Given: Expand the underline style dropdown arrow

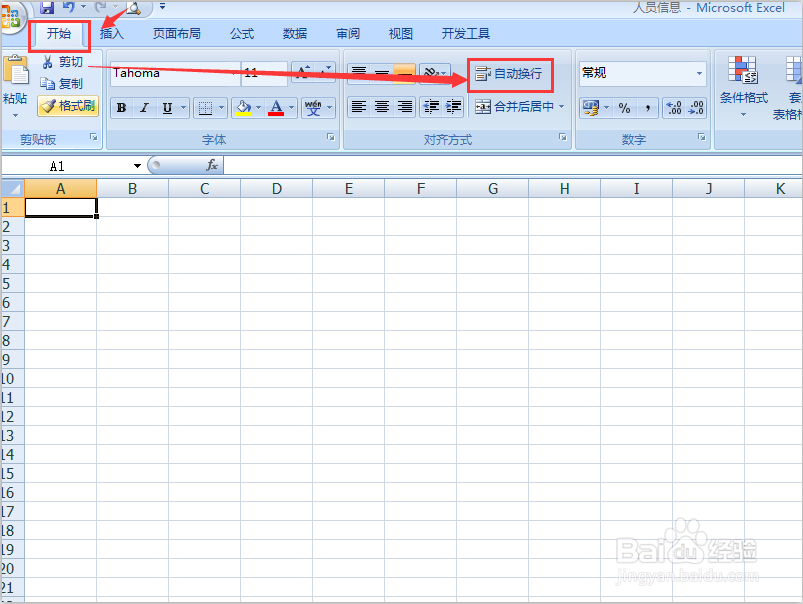Looking at the screenshot, I should pos(183,108).
